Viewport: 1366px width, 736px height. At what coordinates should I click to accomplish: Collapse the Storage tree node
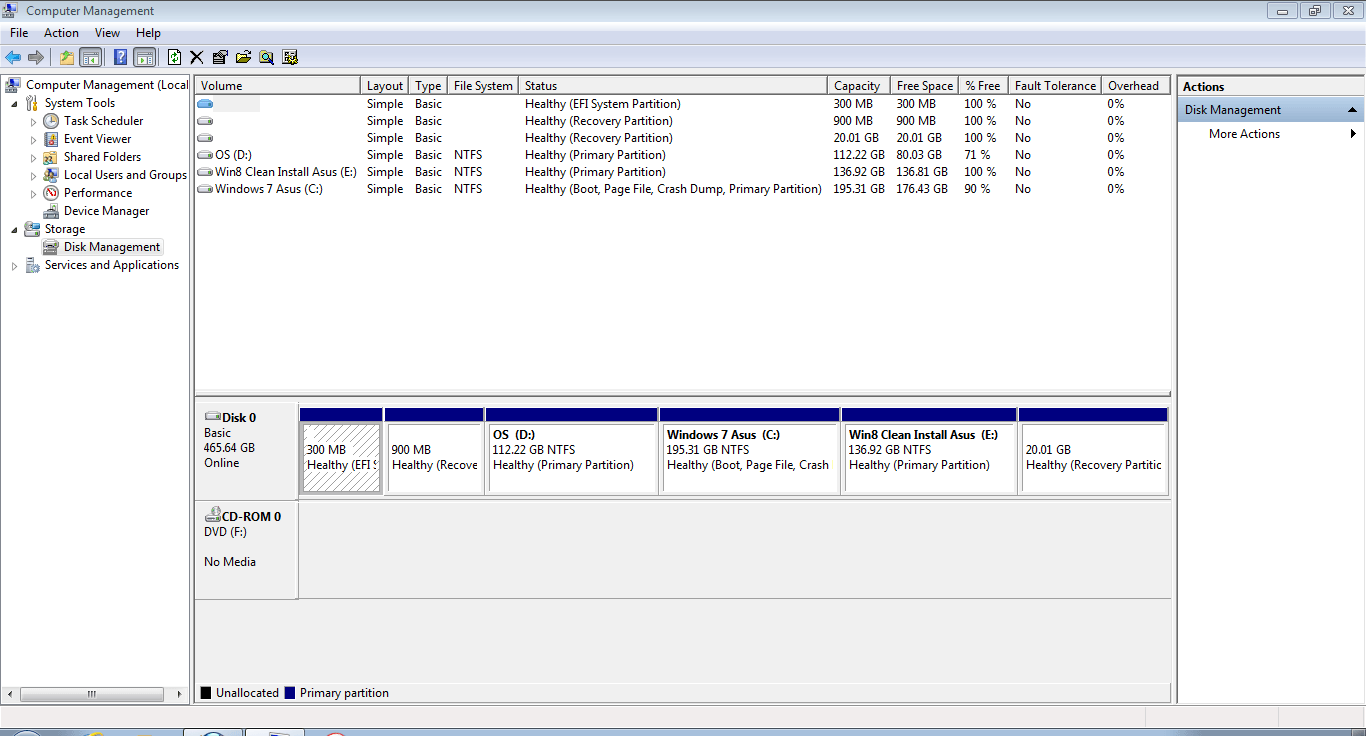14,229
